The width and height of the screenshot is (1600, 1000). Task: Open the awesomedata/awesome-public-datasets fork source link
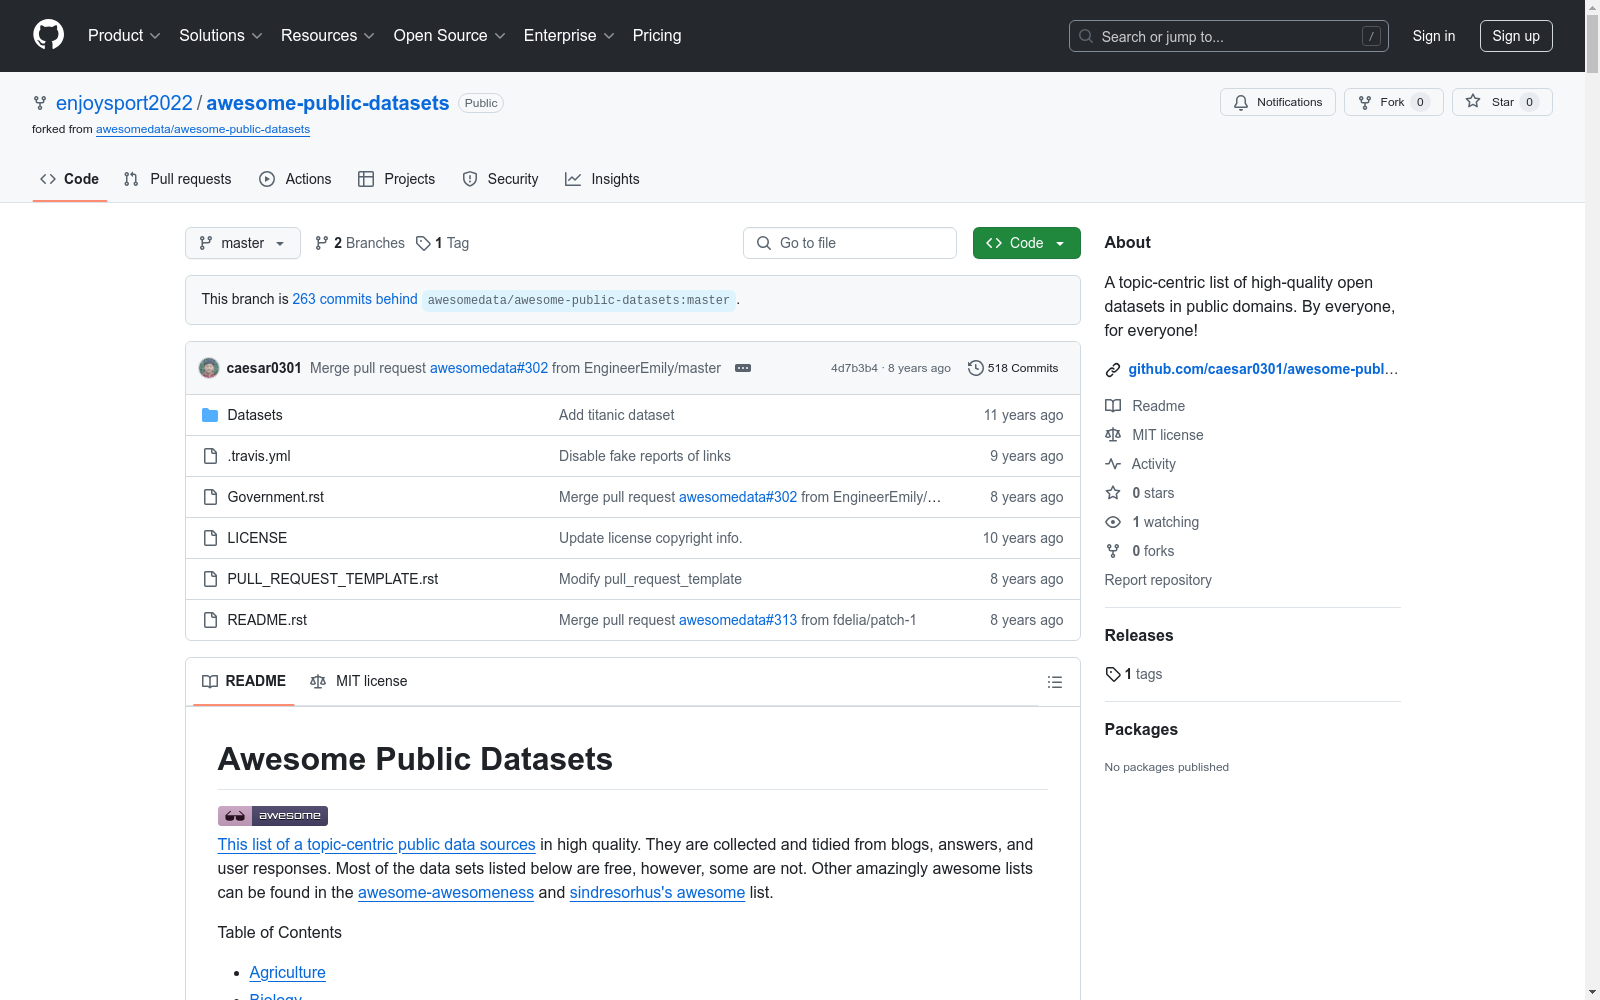click(203, 129)
